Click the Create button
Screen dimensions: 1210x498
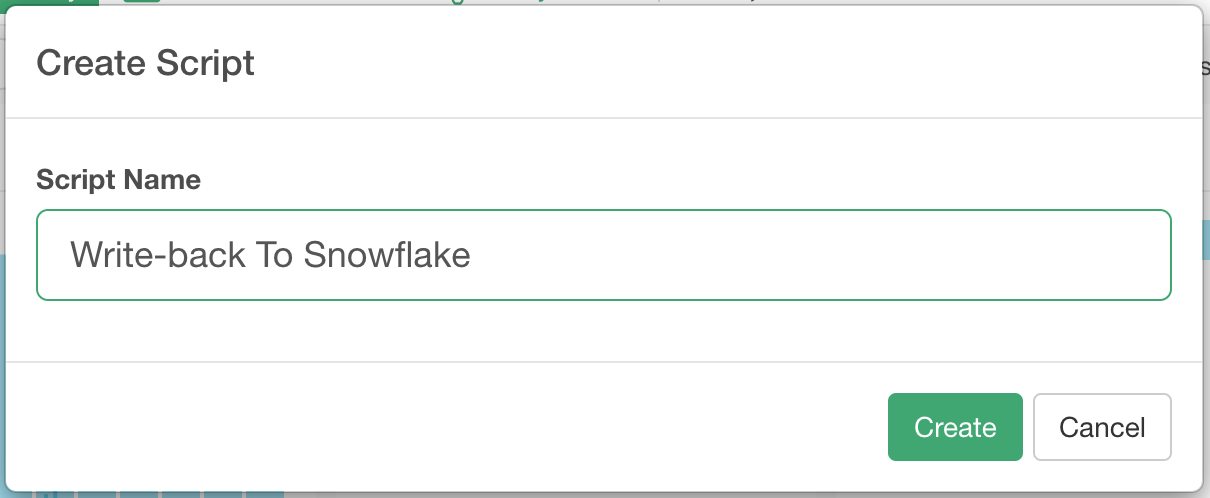(x=955, y=427)
